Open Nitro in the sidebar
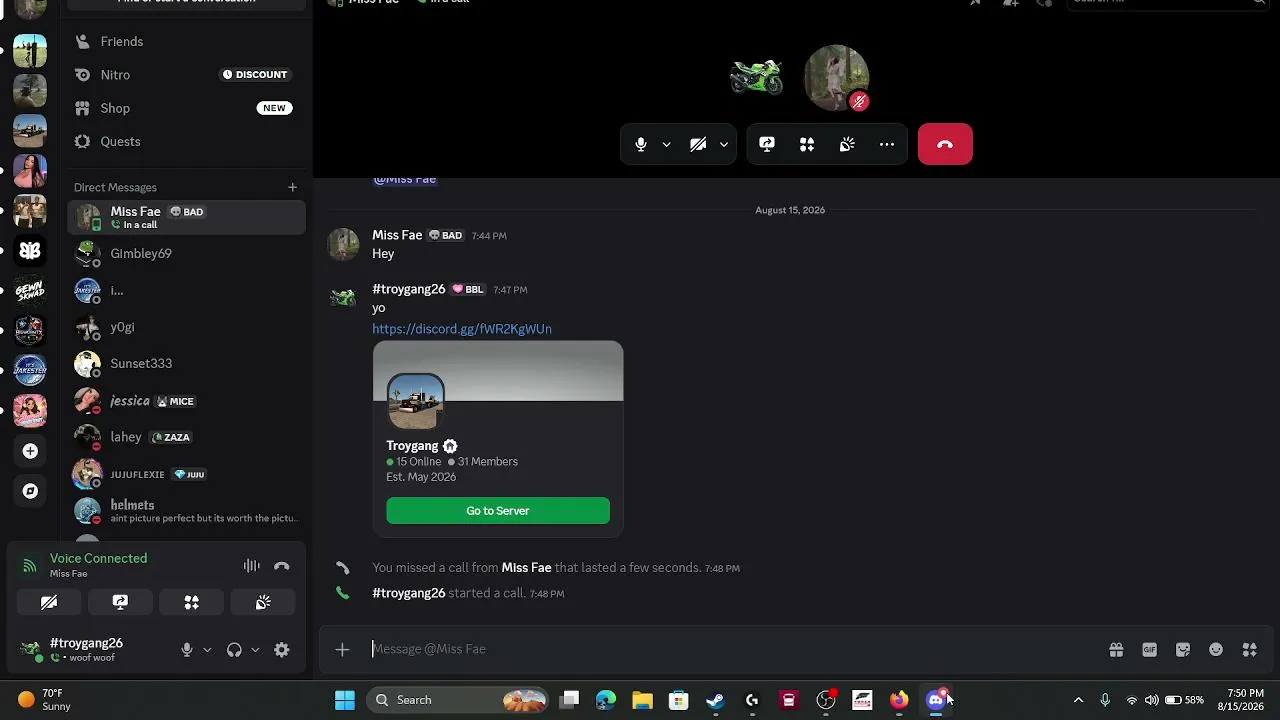This screenshot has width=1280, height=720. pos(186,75)
